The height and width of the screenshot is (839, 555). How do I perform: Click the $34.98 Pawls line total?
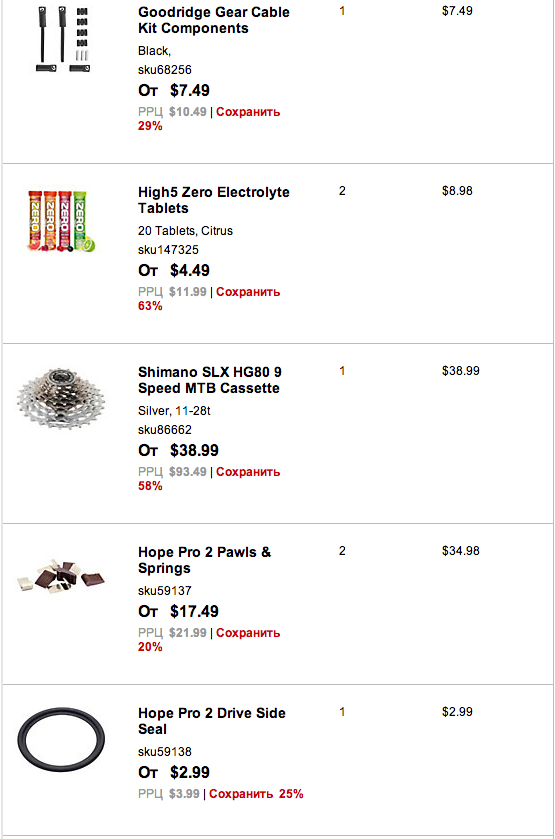click(460, 551)
